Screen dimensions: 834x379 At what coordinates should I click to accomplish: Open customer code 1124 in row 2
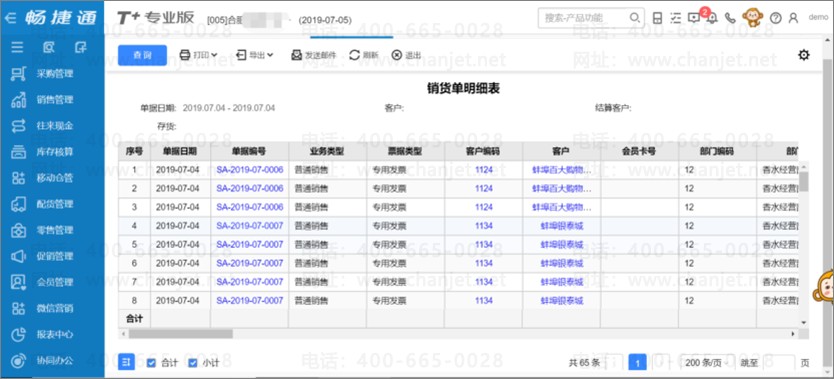pos(484,189)
